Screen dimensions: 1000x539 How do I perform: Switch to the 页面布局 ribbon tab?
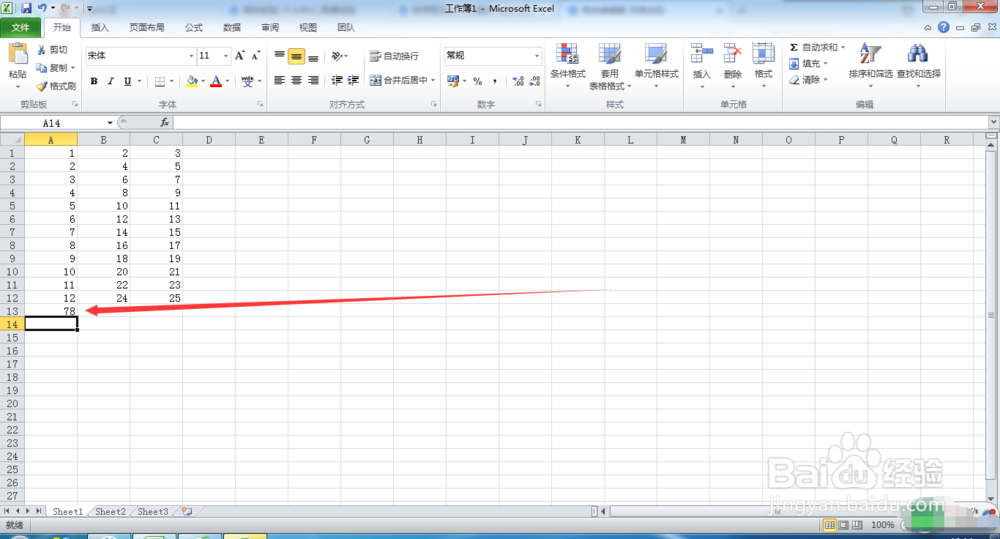pyautogui.click(x=147, y=27)
